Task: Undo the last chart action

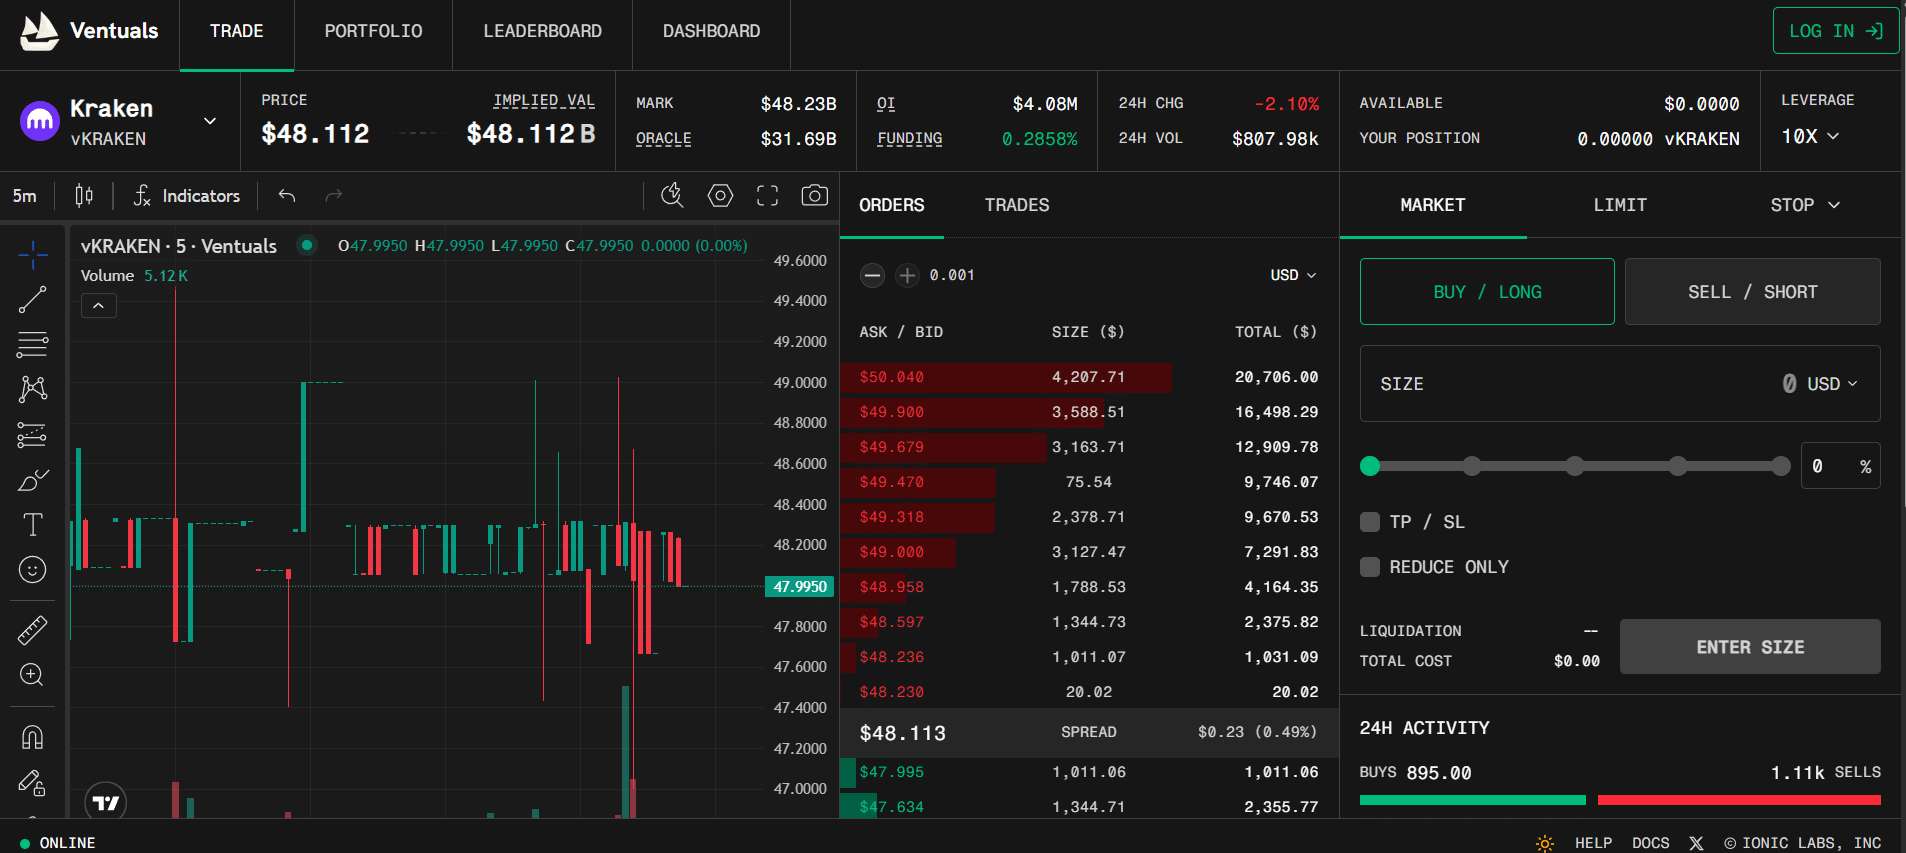Action: coord(287,196)
